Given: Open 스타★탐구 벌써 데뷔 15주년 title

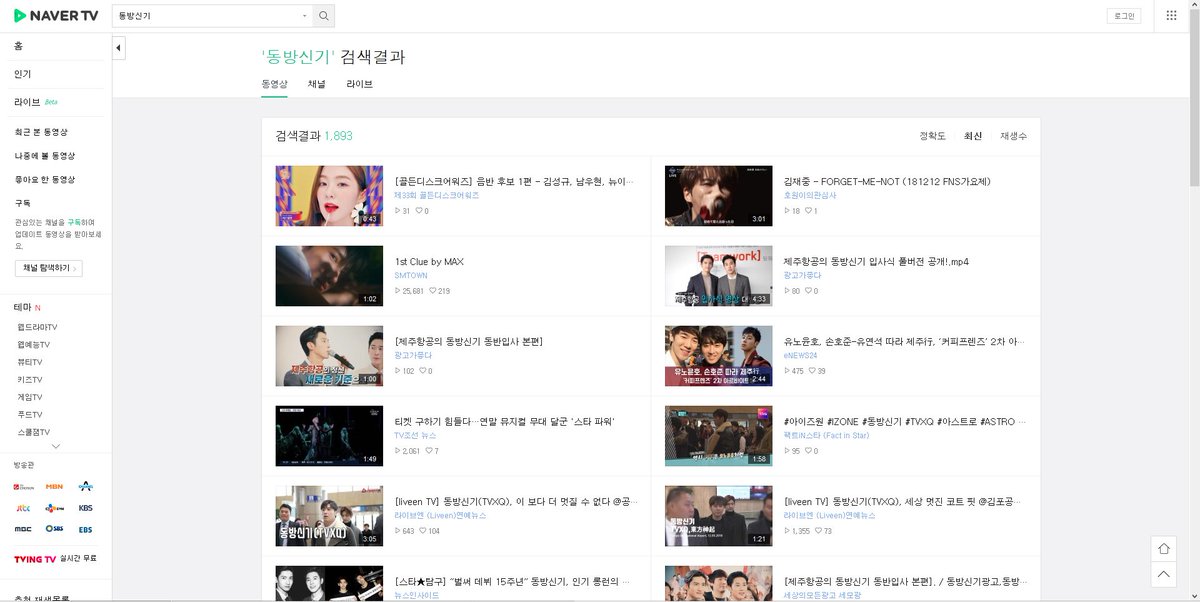Looking at the screenshot, I should coord(513,581).
